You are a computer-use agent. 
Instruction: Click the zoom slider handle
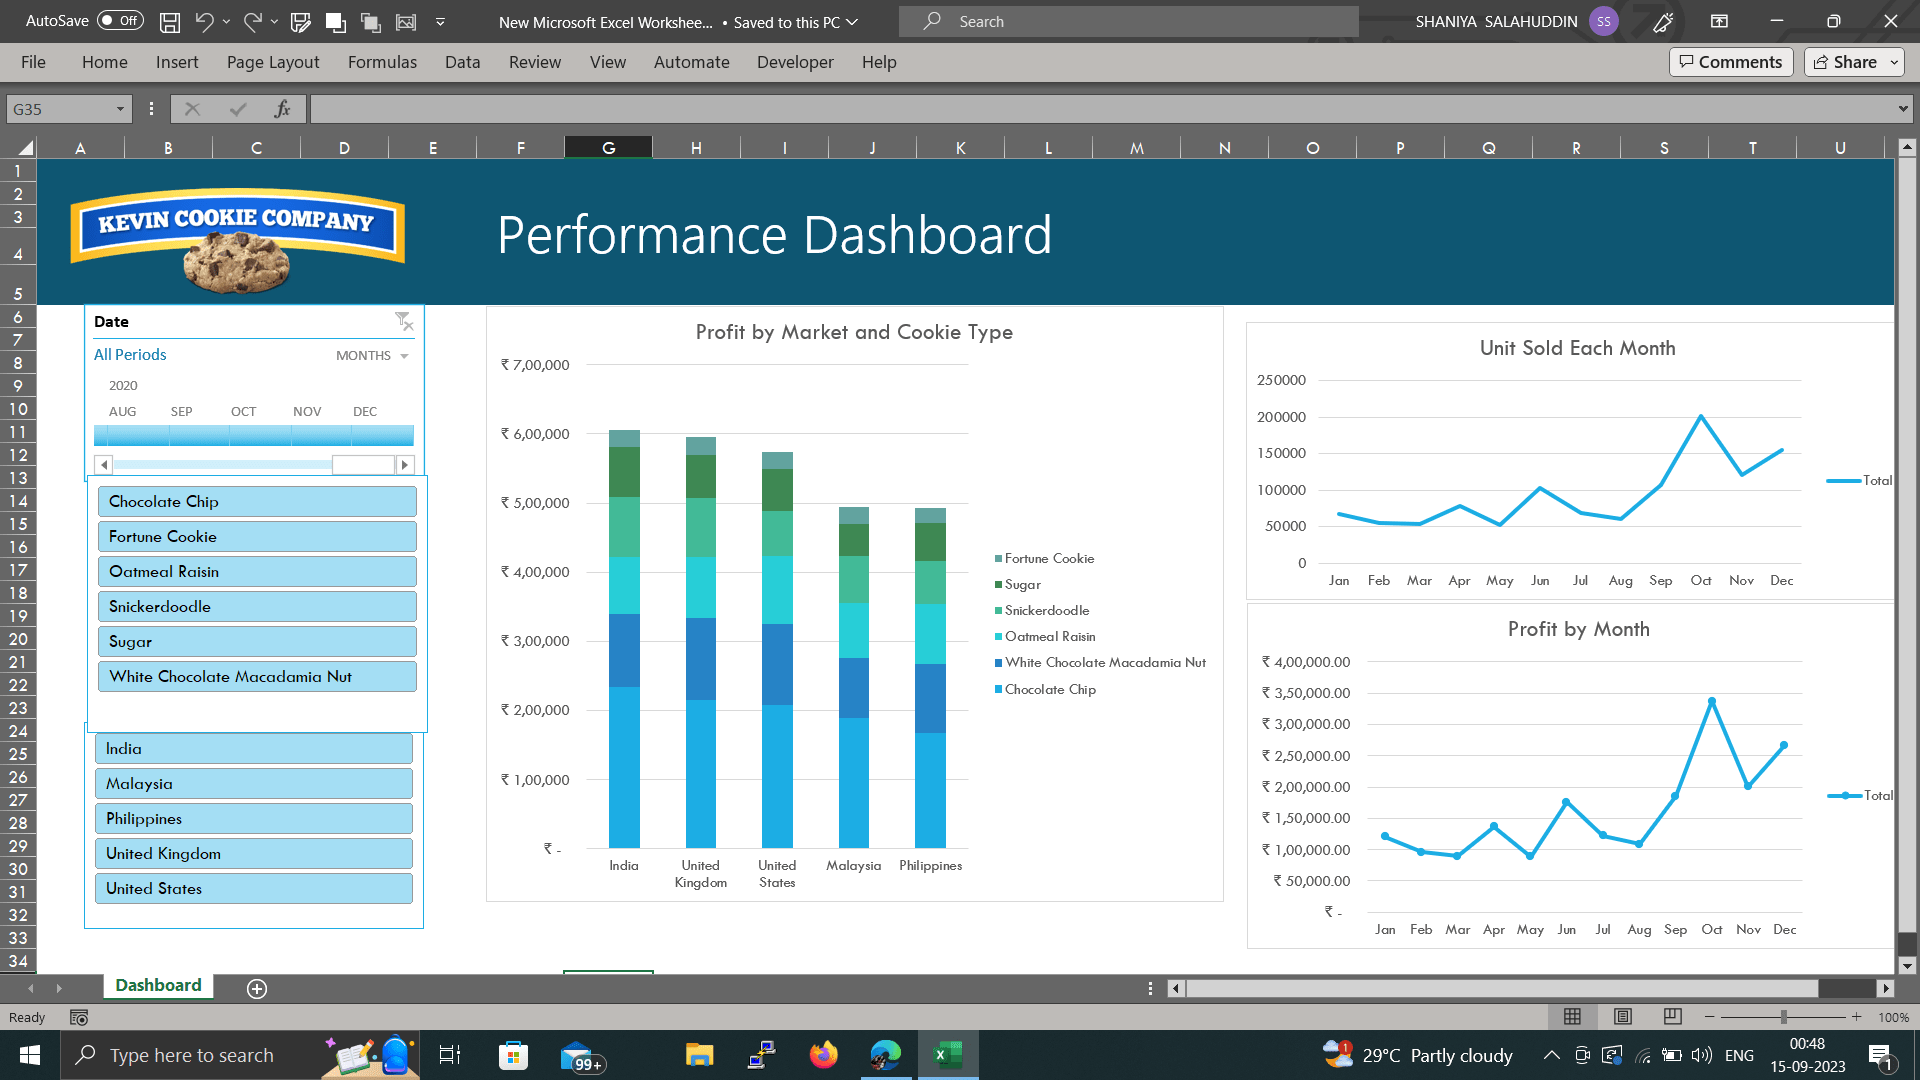click(x=1783, y=1016)
